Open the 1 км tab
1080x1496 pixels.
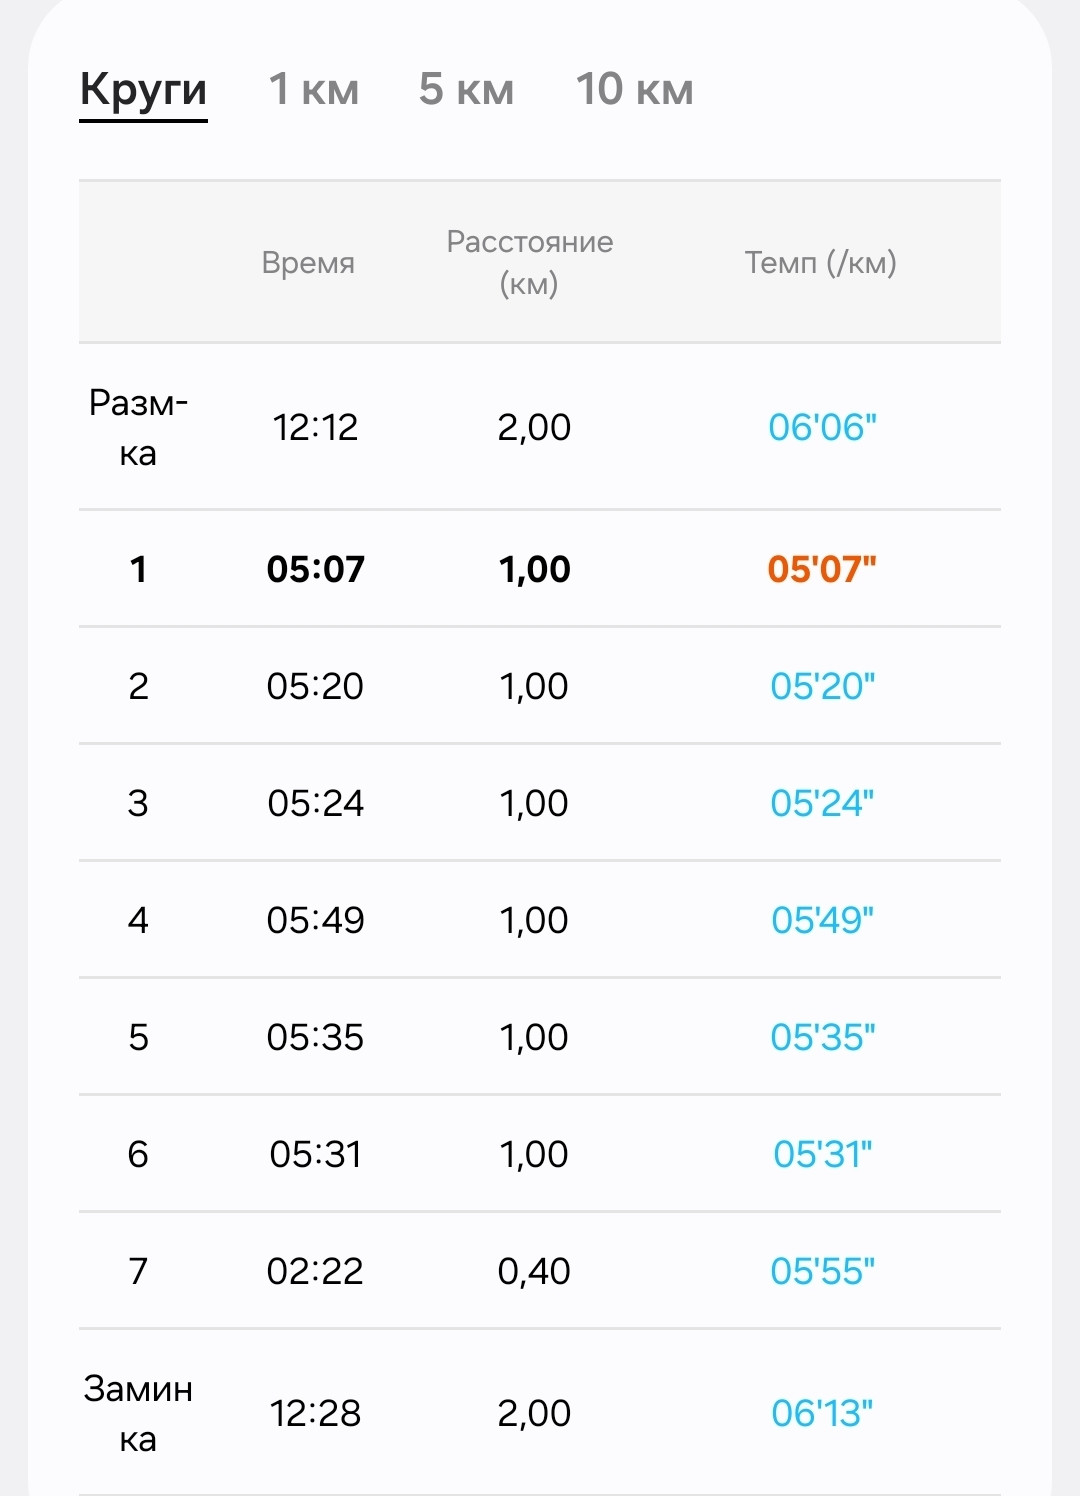[x=314, y=89]
